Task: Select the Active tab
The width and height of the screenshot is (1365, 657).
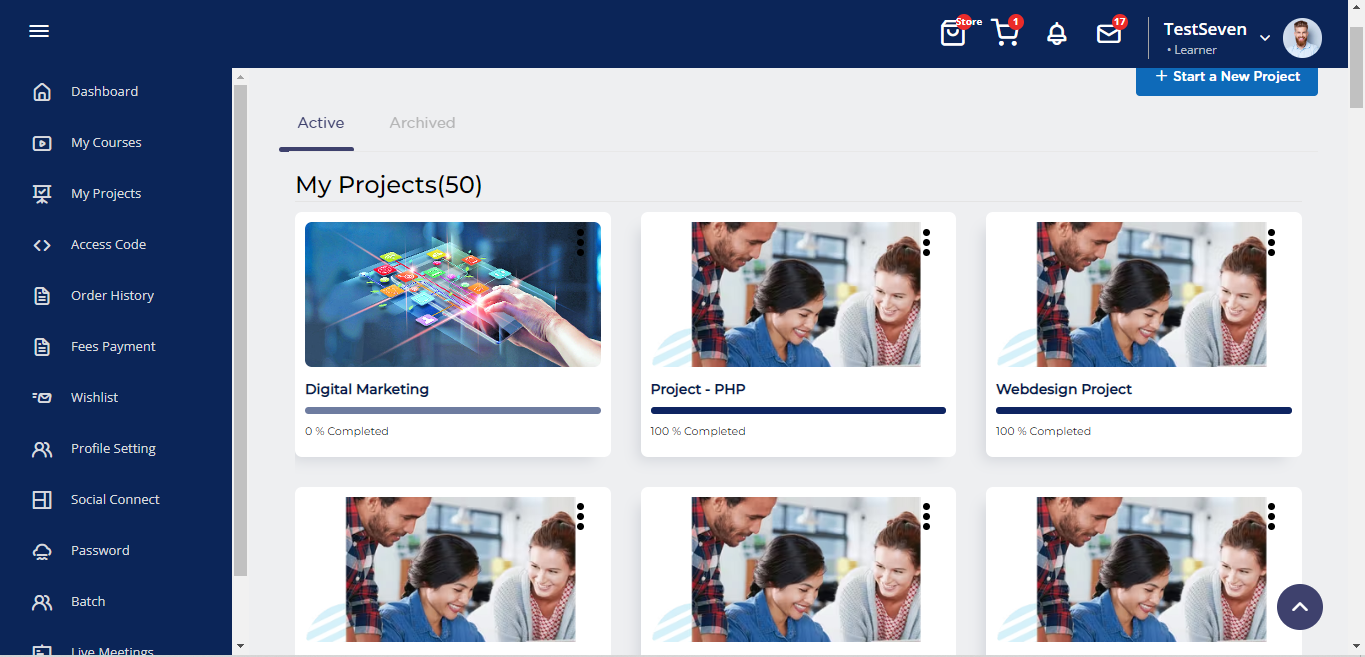Action: 321,123
